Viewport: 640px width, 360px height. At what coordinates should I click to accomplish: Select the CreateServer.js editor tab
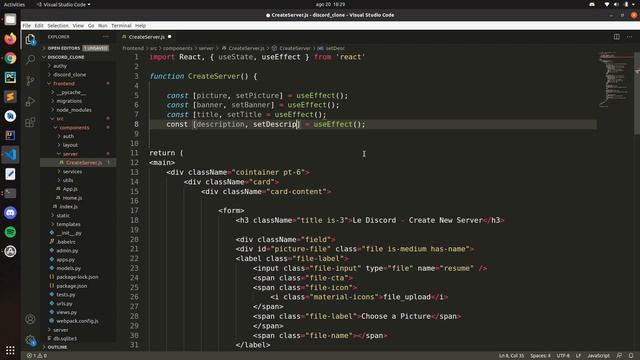(x=146, y=37)
